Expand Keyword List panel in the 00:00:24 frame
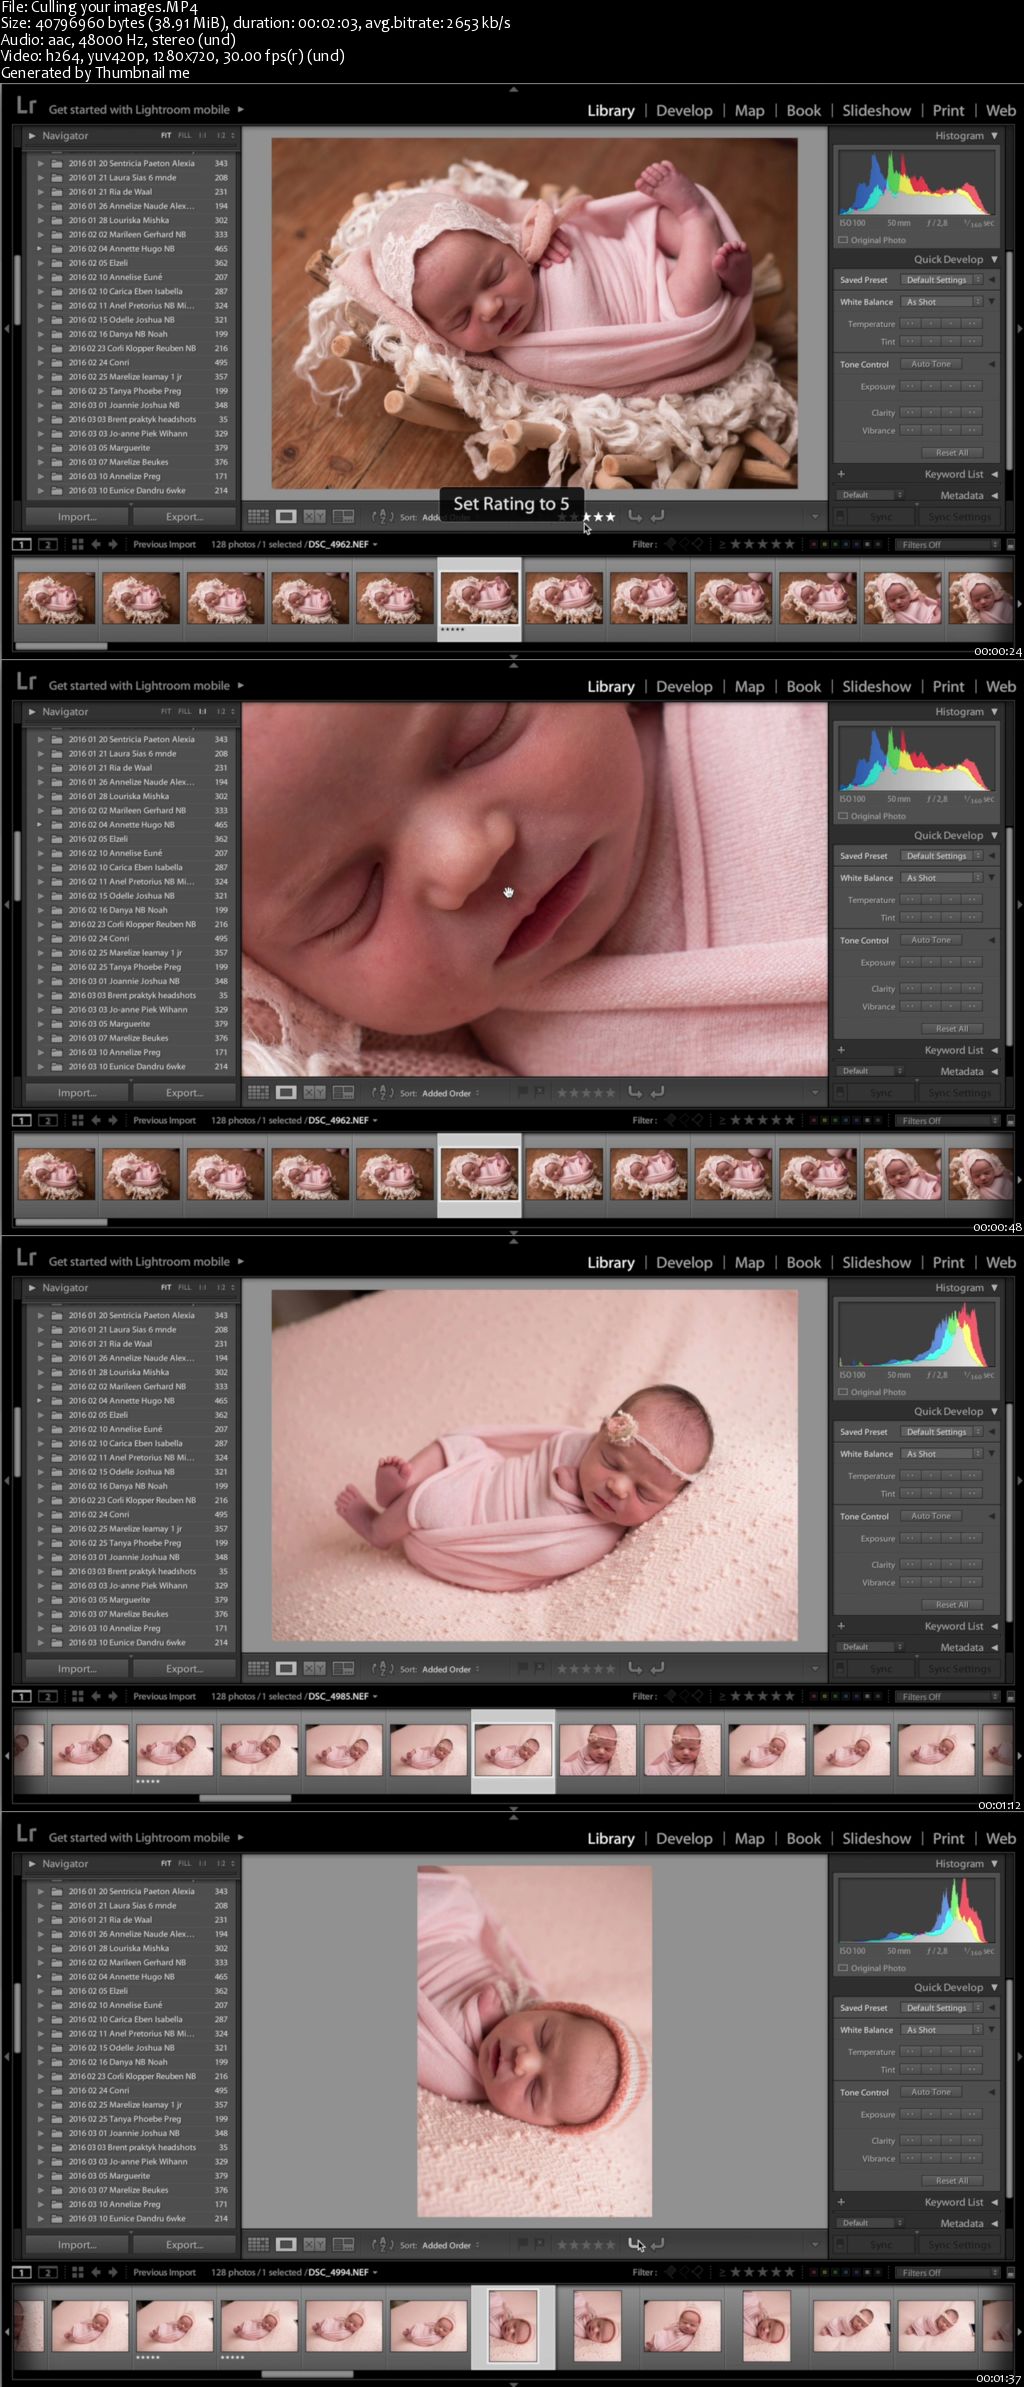Image resolution: width=1024 pixels, height=2387 pixels. [994, 474]
